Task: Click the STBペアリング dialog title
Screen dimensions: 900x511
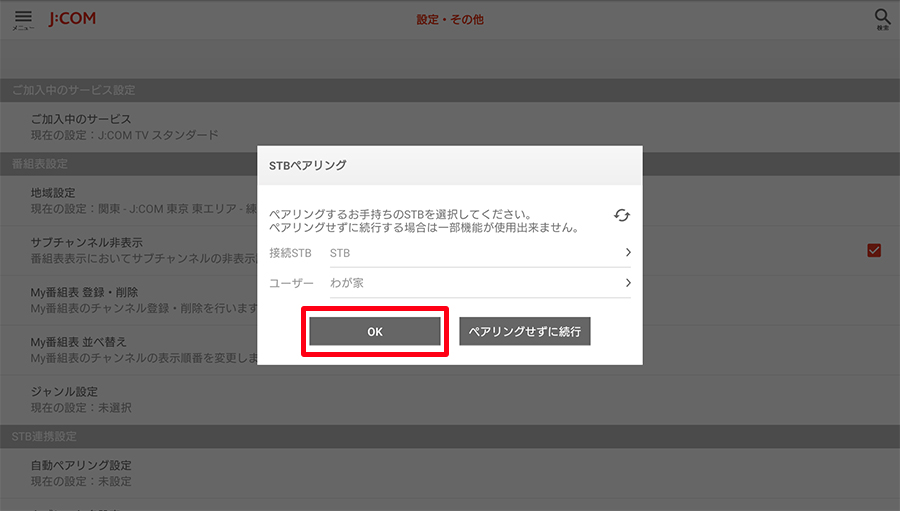Action: 308,165
